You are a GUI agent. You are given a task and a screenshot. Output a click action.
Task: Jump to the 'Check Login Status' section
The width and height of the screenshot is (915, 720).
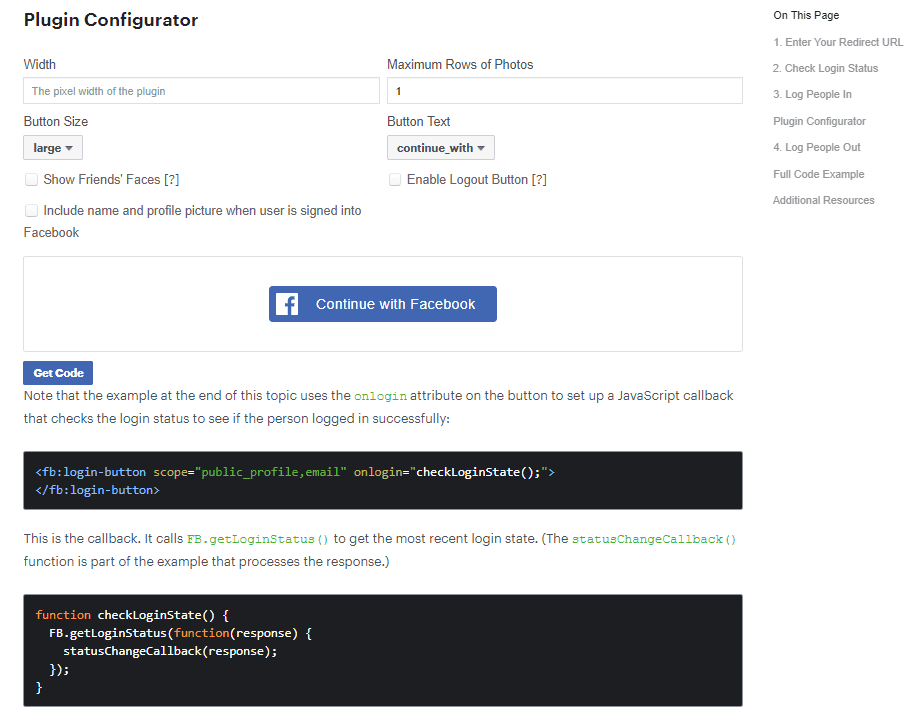pos(826,68)
